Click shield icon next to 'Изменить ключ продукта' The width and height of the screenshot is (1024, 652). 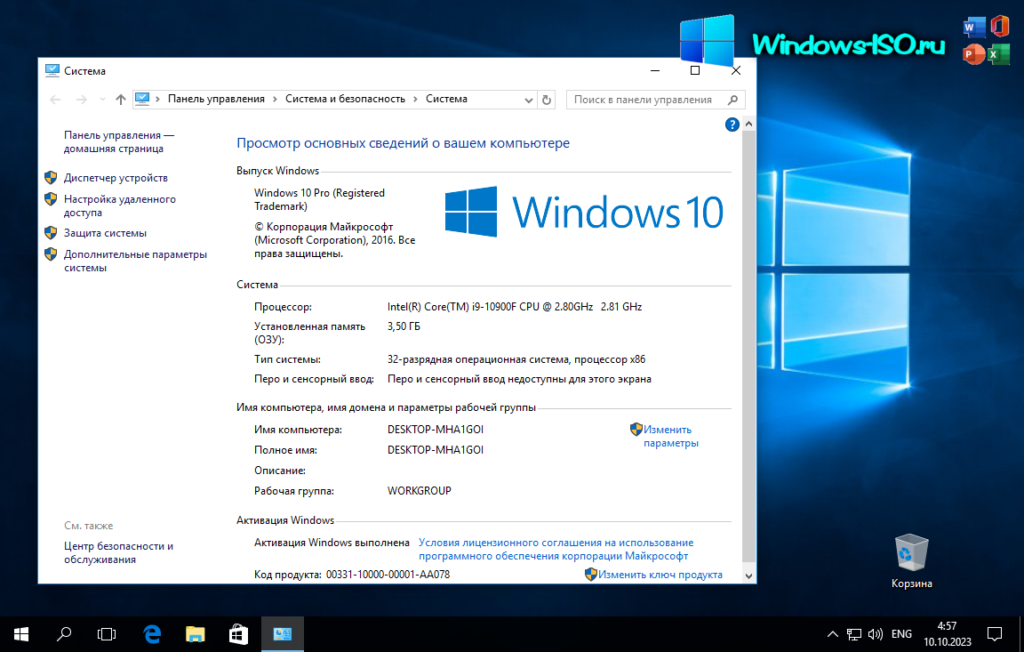pyautogui.click(x=590, y=574)
